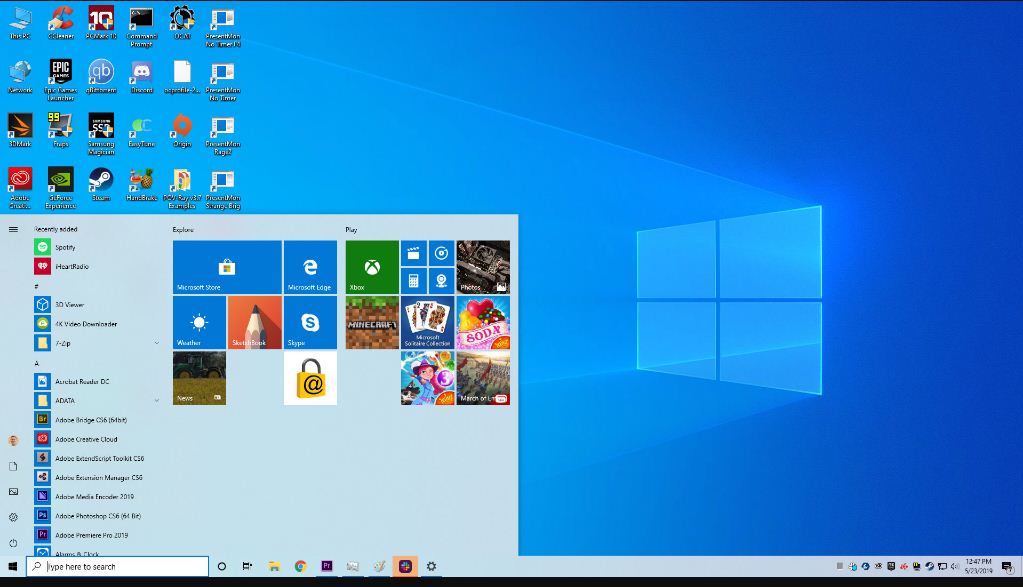1023x587 pixels.
Task: Launch Adobe Bridge CS6 (64bit)
Action: pos(97,420)
